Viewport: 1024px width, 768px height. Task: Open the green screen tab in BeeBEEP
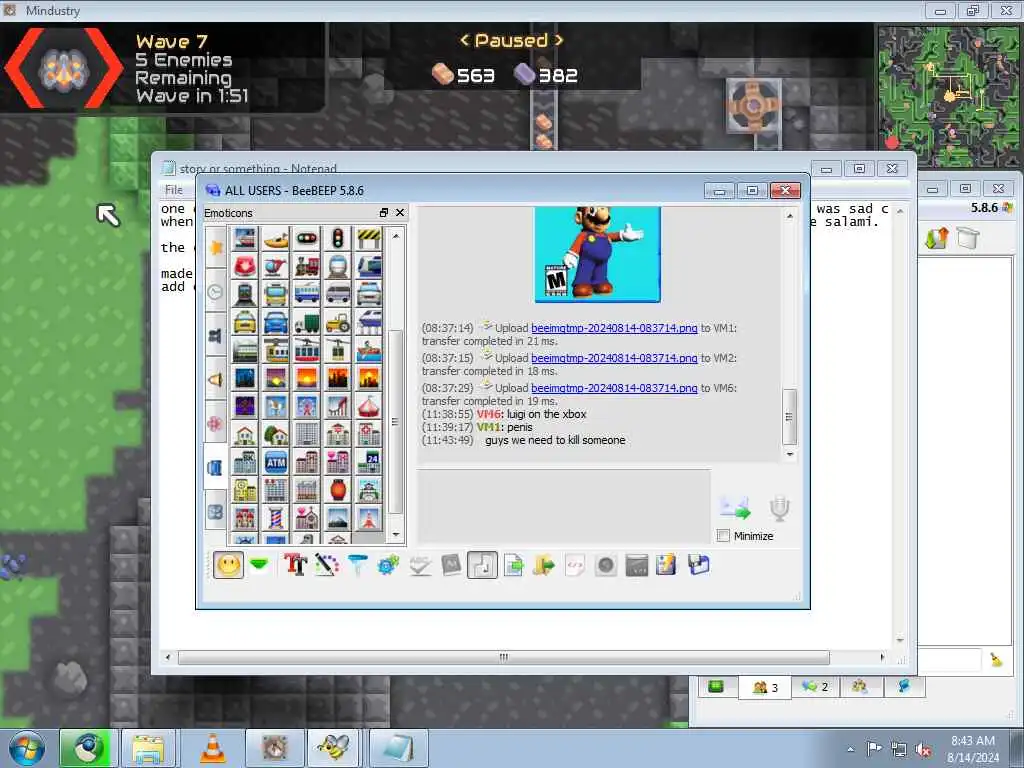716,687
